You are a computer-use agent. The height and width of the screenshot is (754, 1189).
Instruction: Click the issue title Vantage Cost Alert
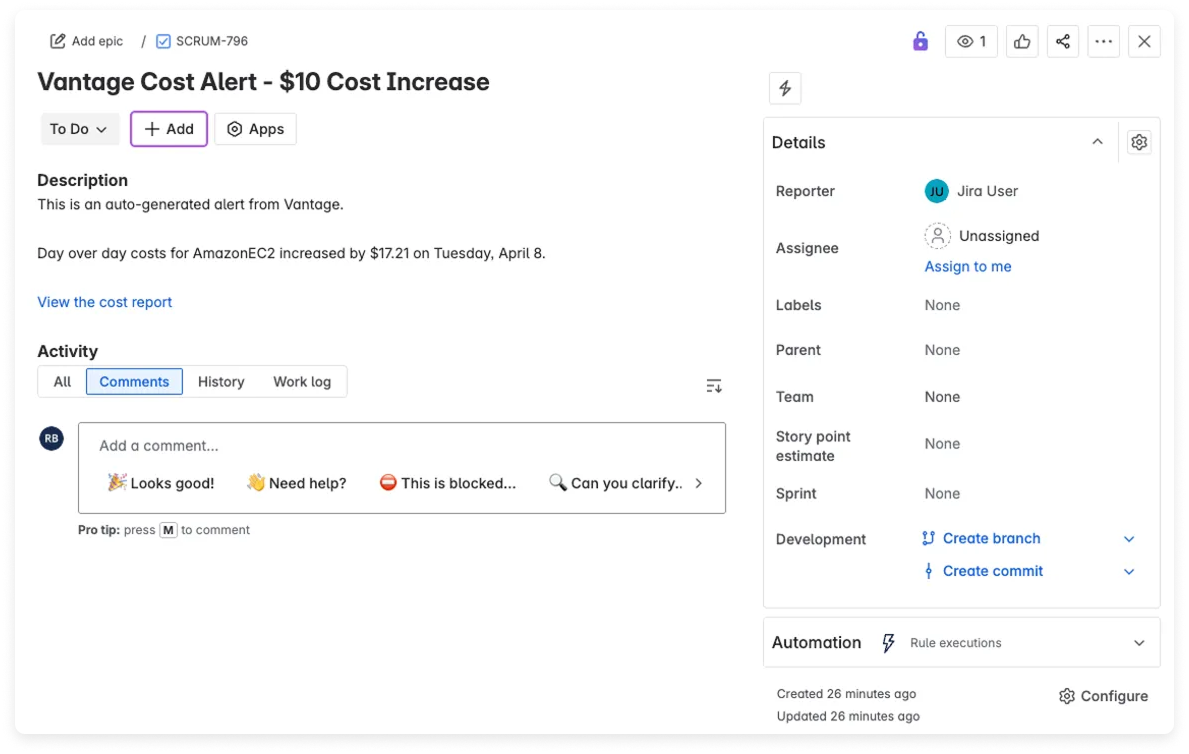pos(263,82)
